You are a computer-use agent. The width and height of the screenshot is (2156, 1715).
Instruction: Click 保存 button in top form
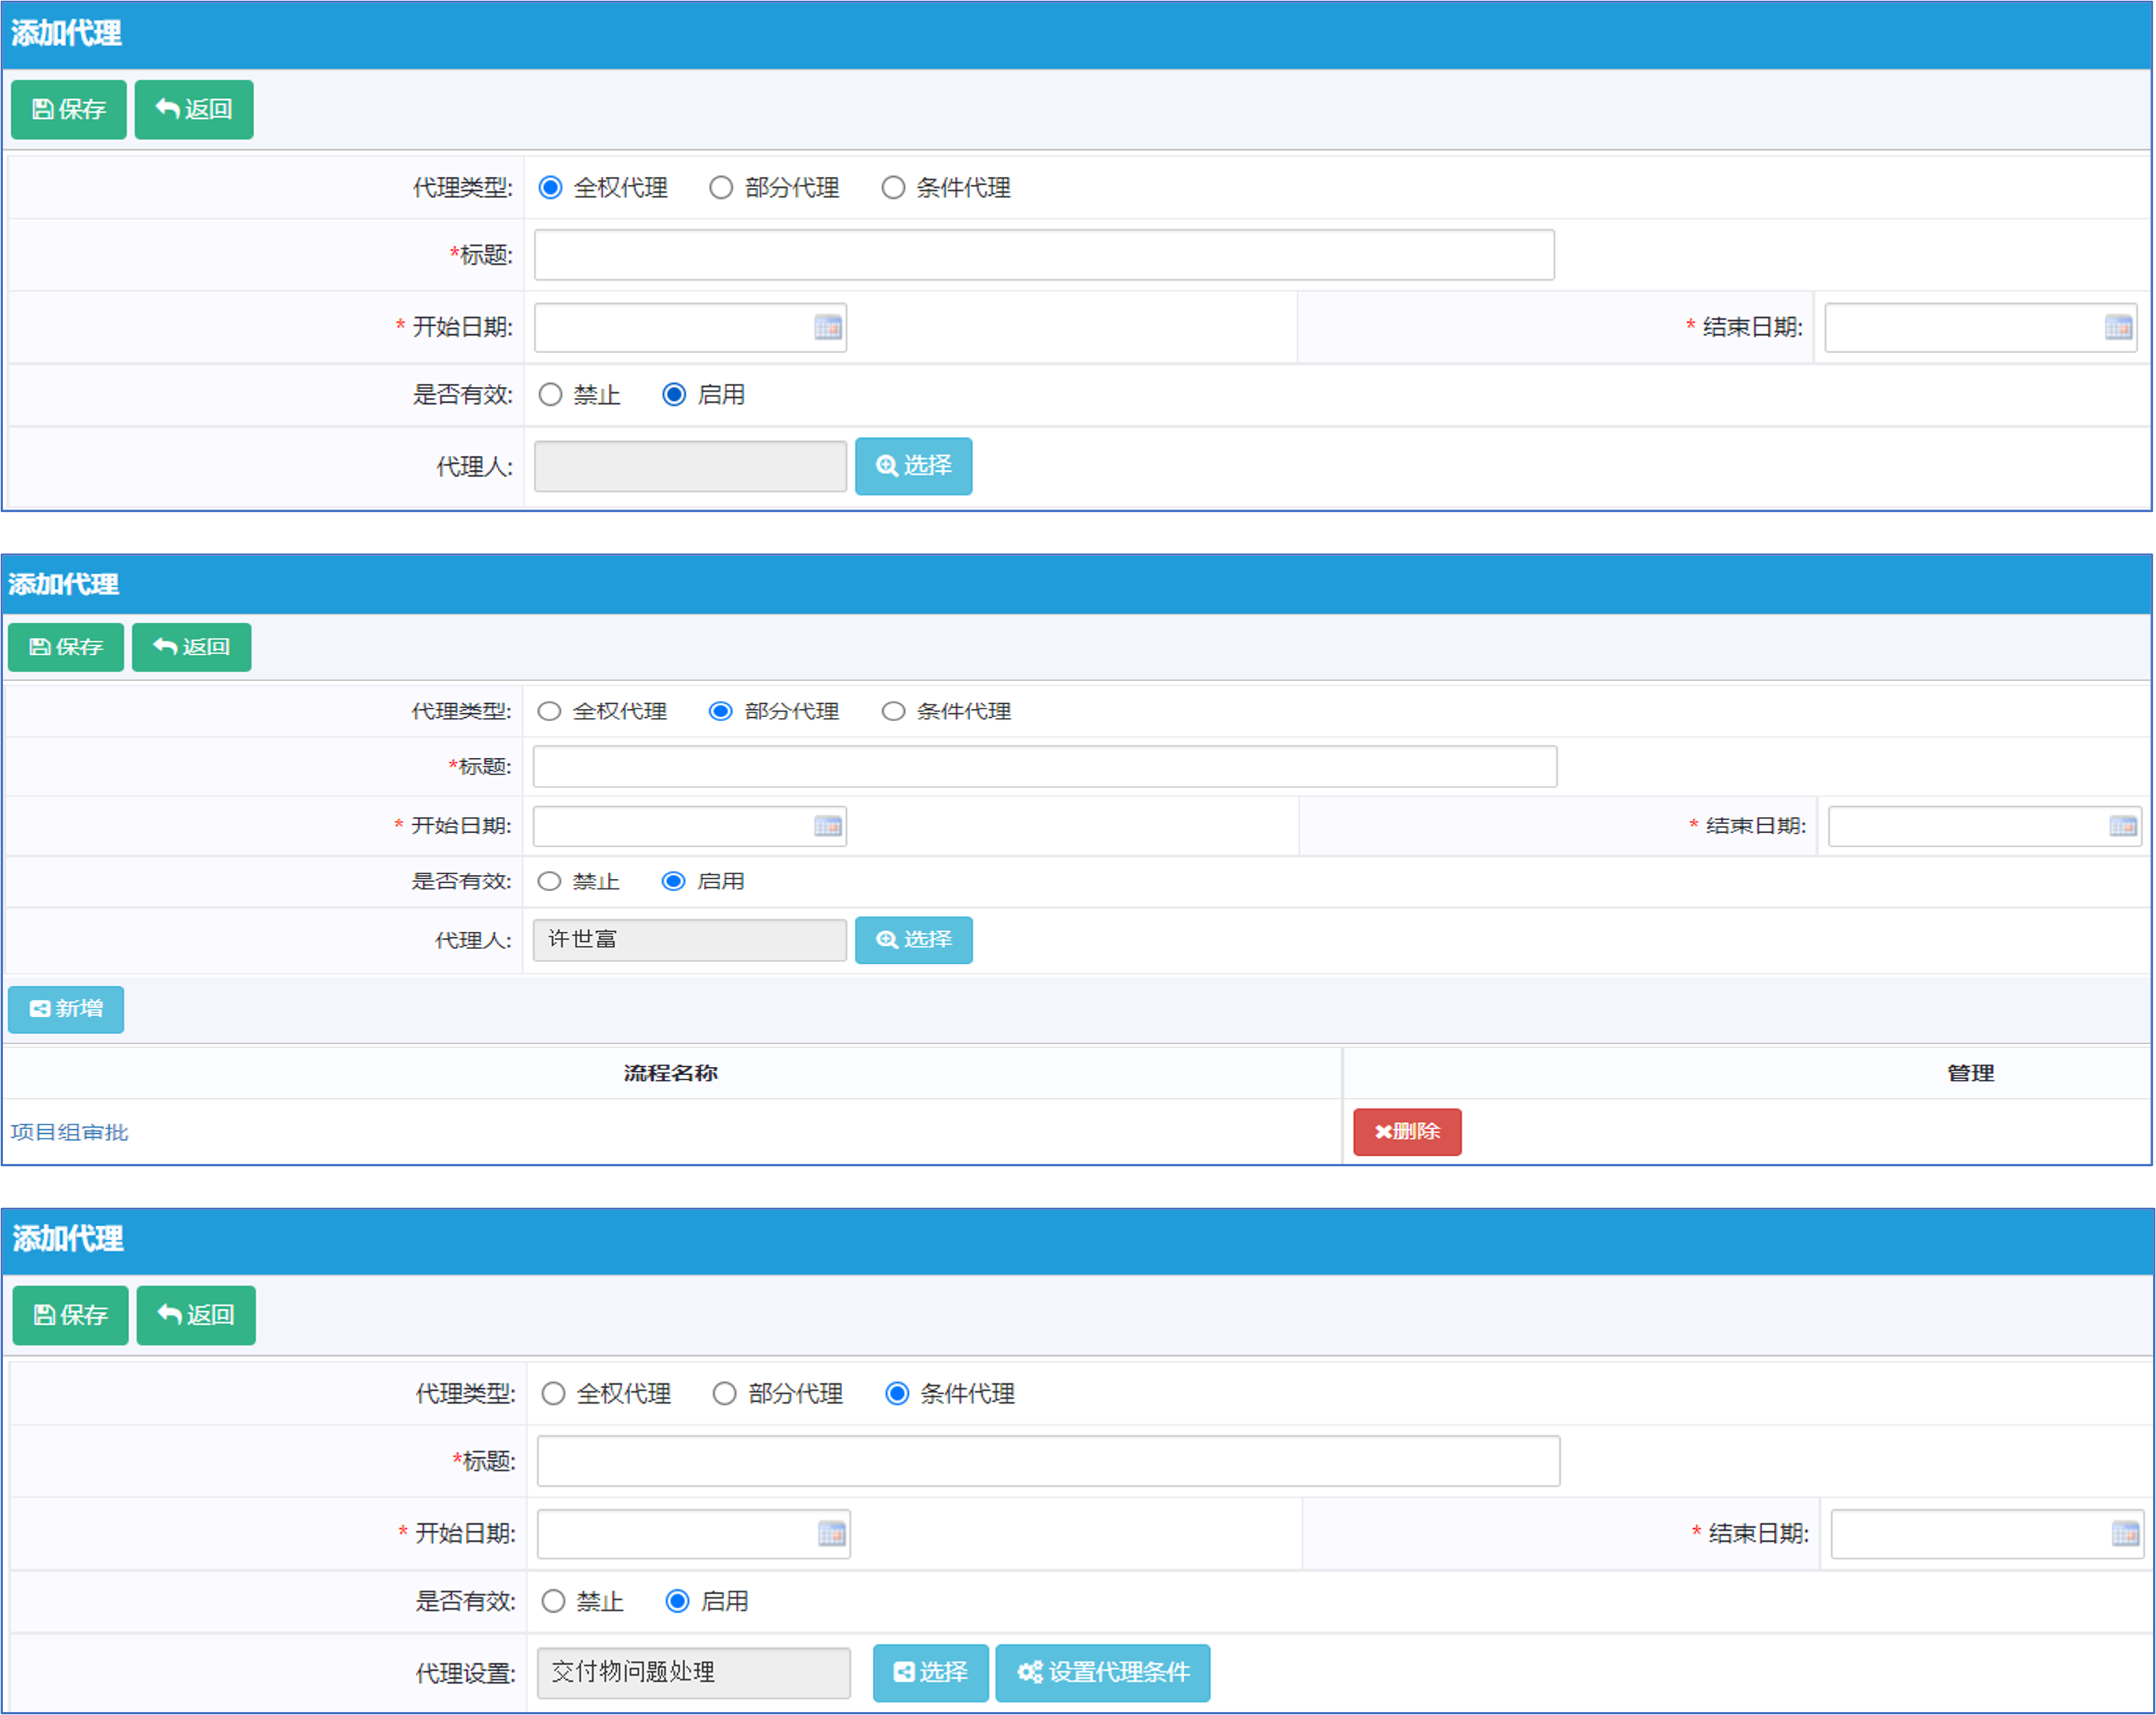[68, 109]
